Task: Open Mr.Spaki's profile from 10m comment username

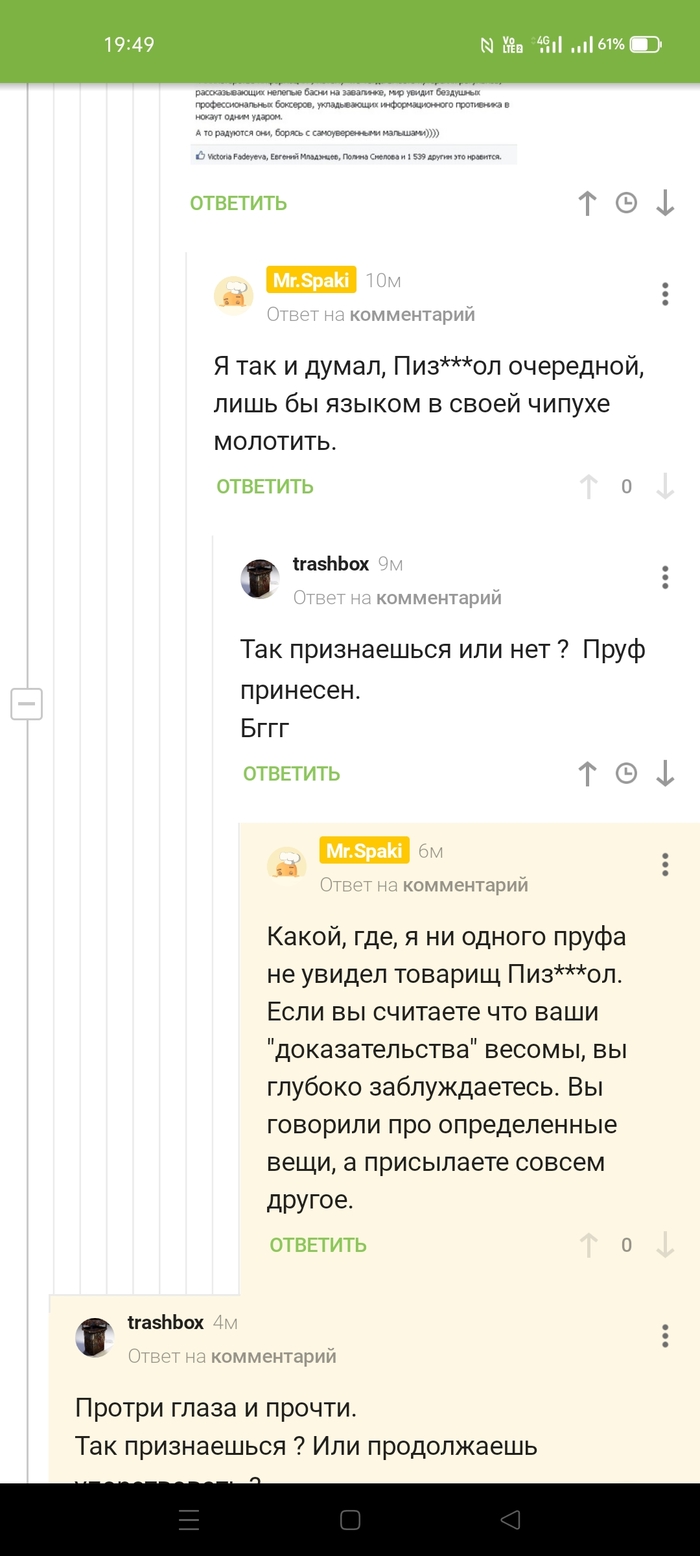Action: pyautogui.click(x=311, y=280)
